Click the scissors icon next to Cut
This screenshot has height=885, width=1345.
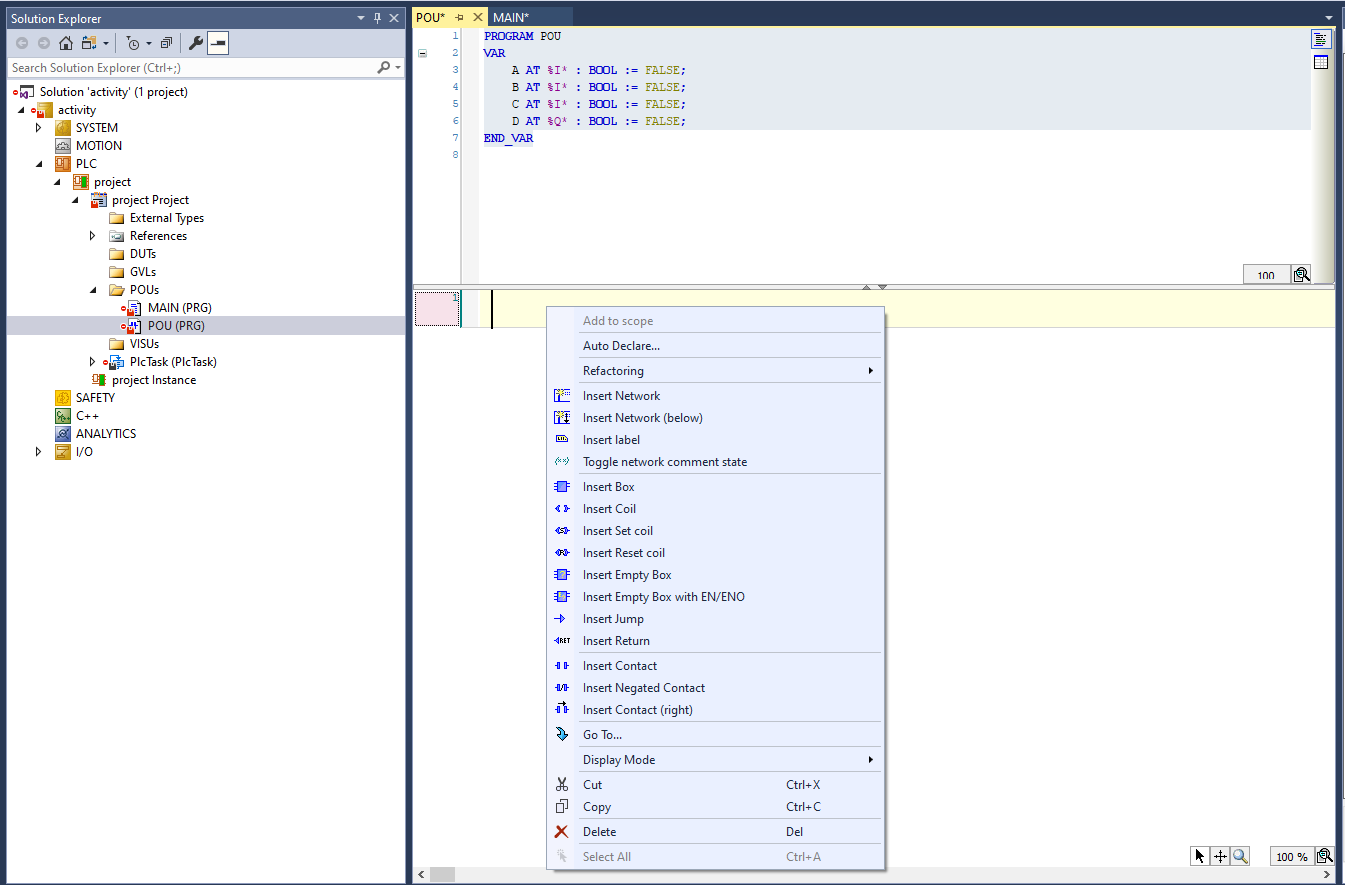(562, 785)
